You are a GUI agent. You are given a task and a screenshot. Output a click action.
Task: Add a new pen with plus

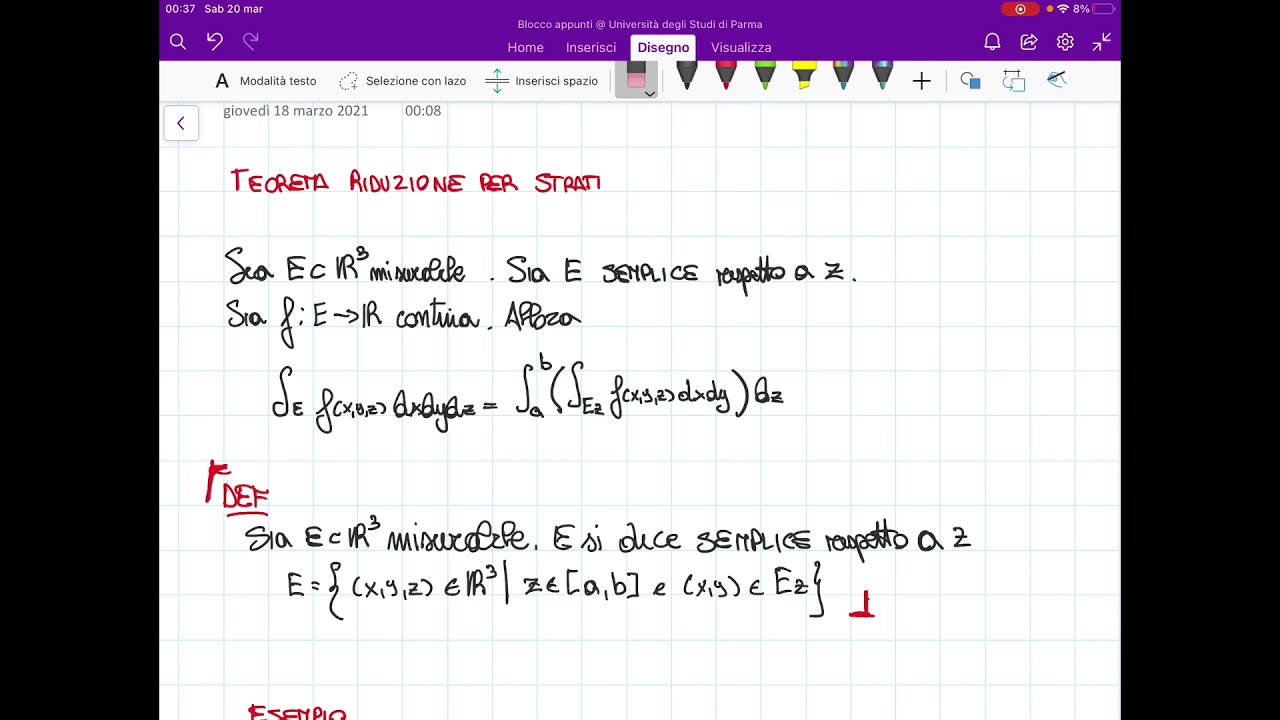(x=922, y=81)
